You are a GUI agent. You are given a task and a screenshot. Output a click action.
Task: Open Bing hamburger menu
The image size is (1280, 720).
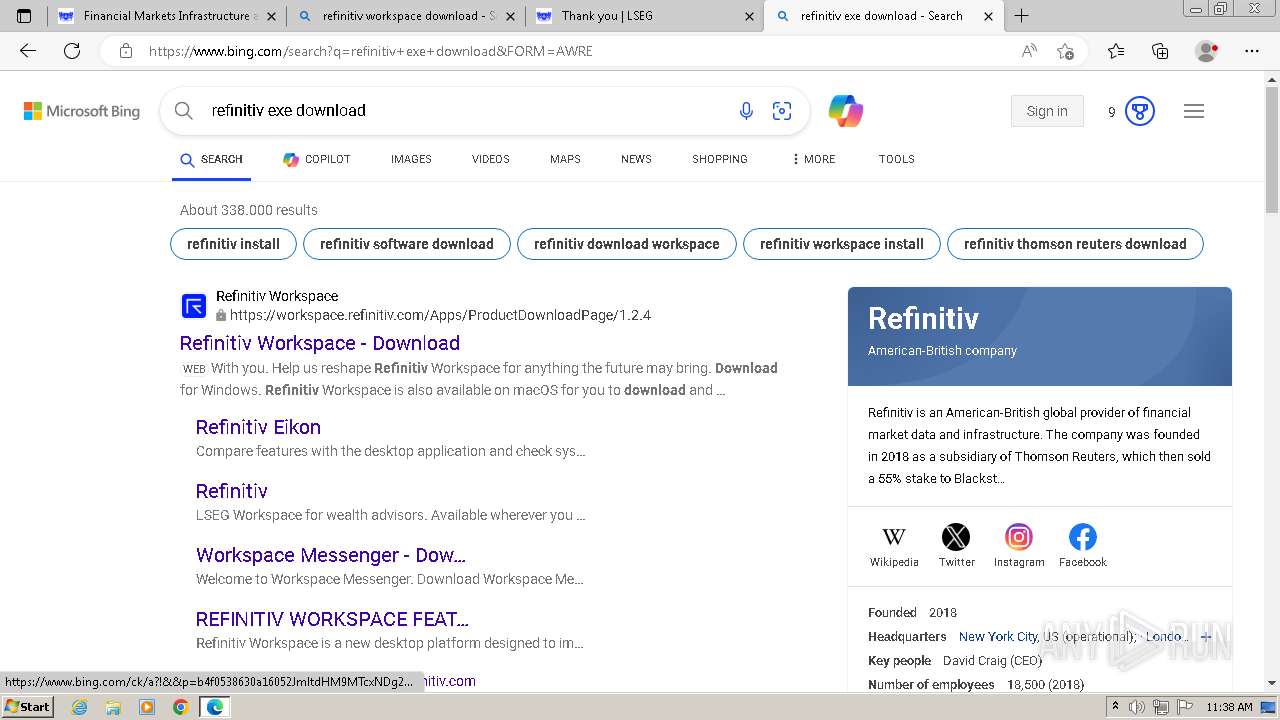click(x=1194, y=111)
